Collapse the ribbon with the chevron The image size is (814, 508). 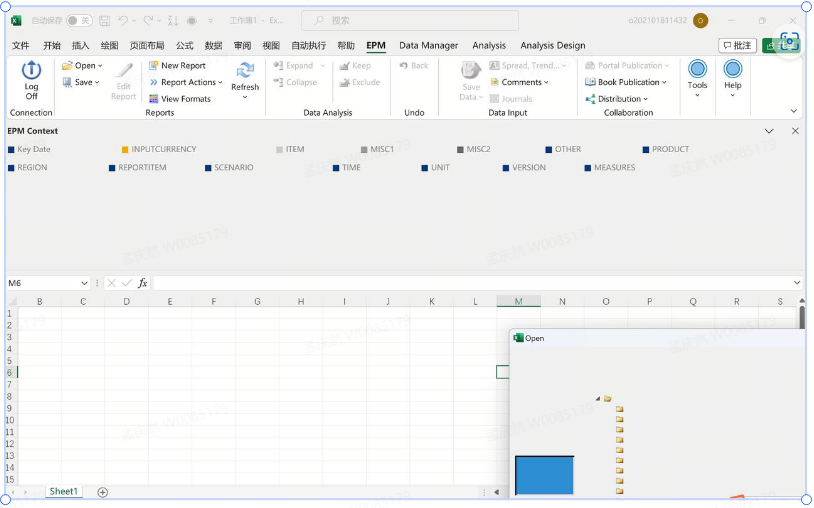click(793, 111)
